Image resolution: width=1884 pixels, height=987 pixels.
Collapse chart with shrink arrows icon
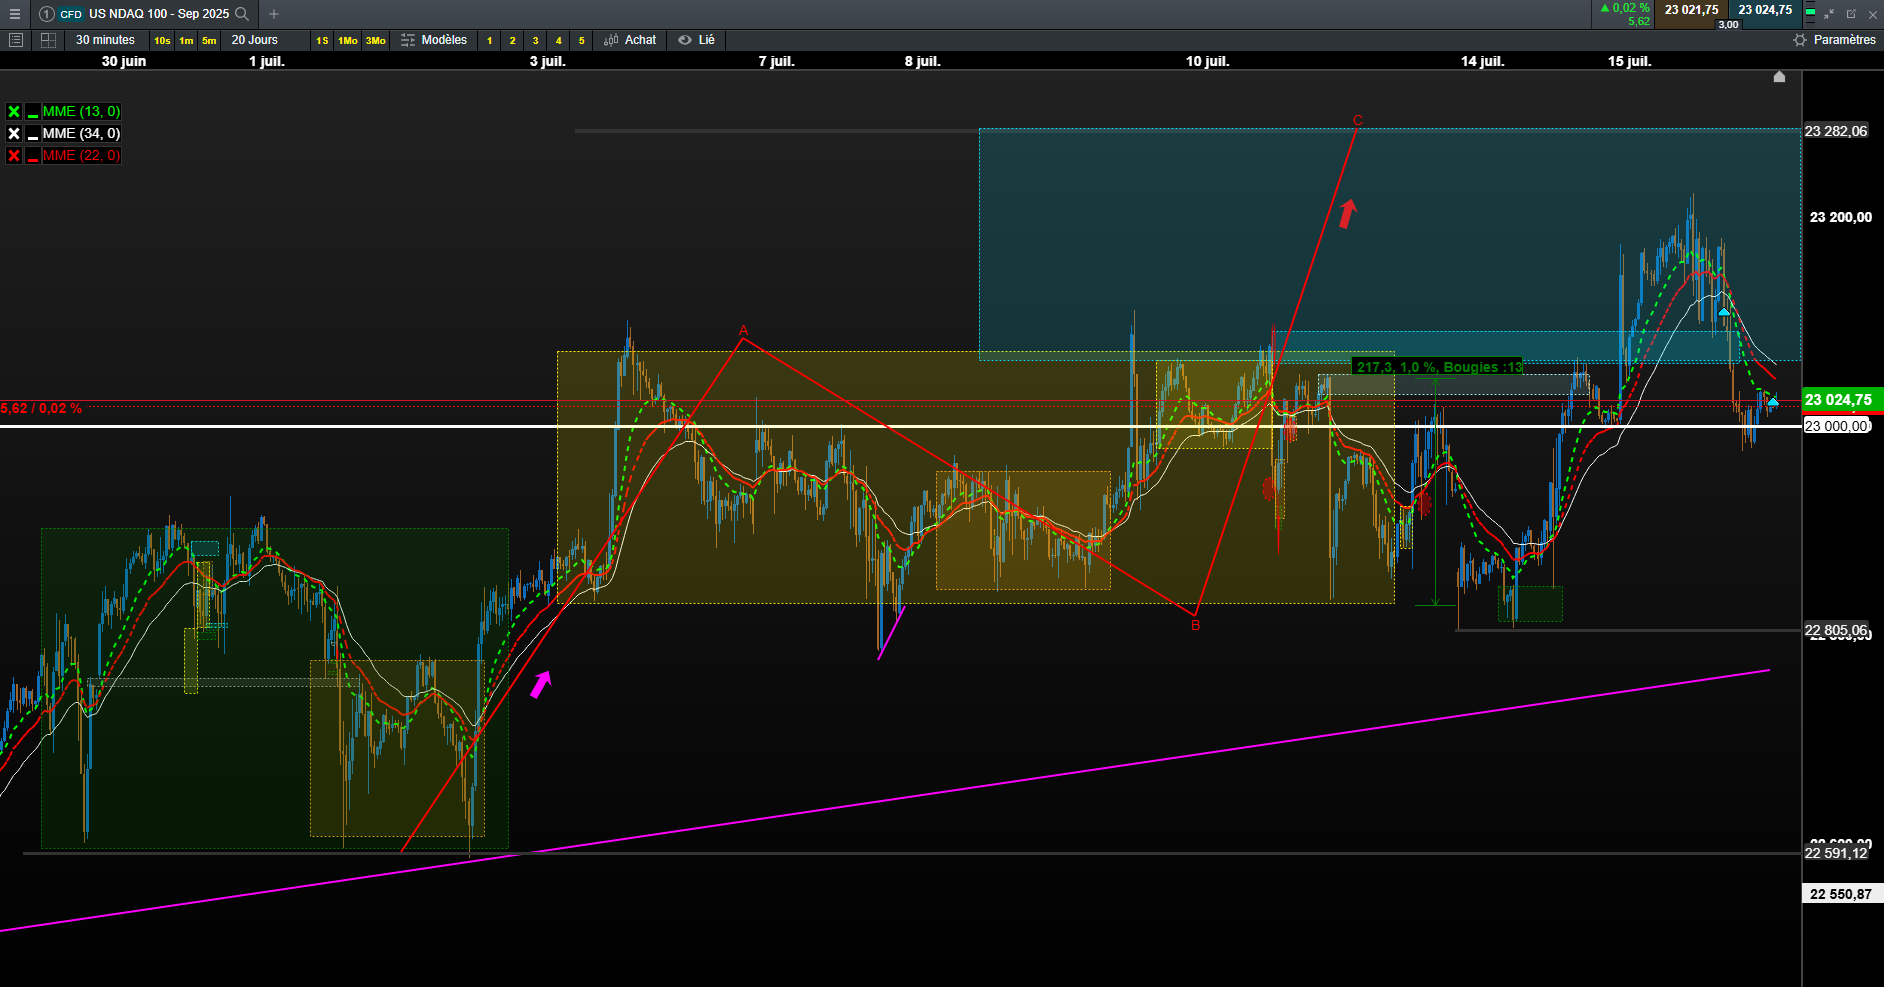[1829, 14]
